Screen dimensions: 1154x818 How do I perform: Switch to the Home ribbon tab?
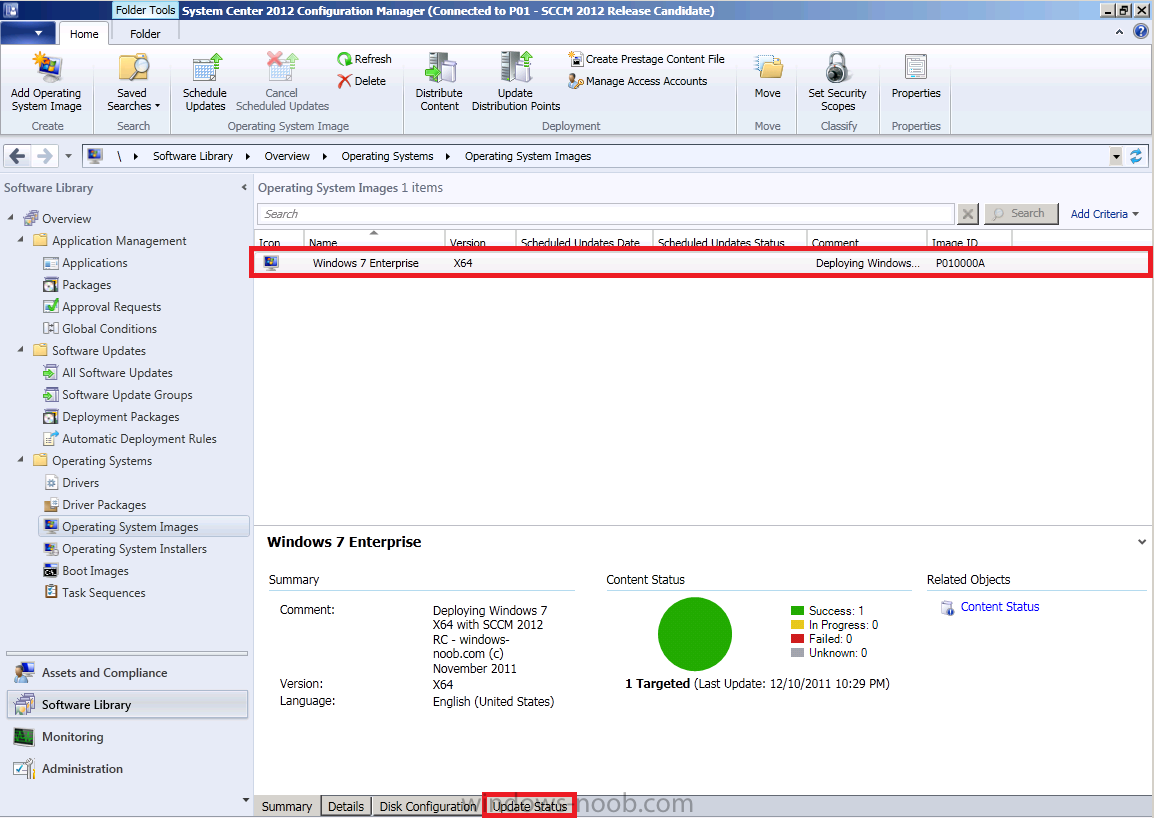point(84,34)
